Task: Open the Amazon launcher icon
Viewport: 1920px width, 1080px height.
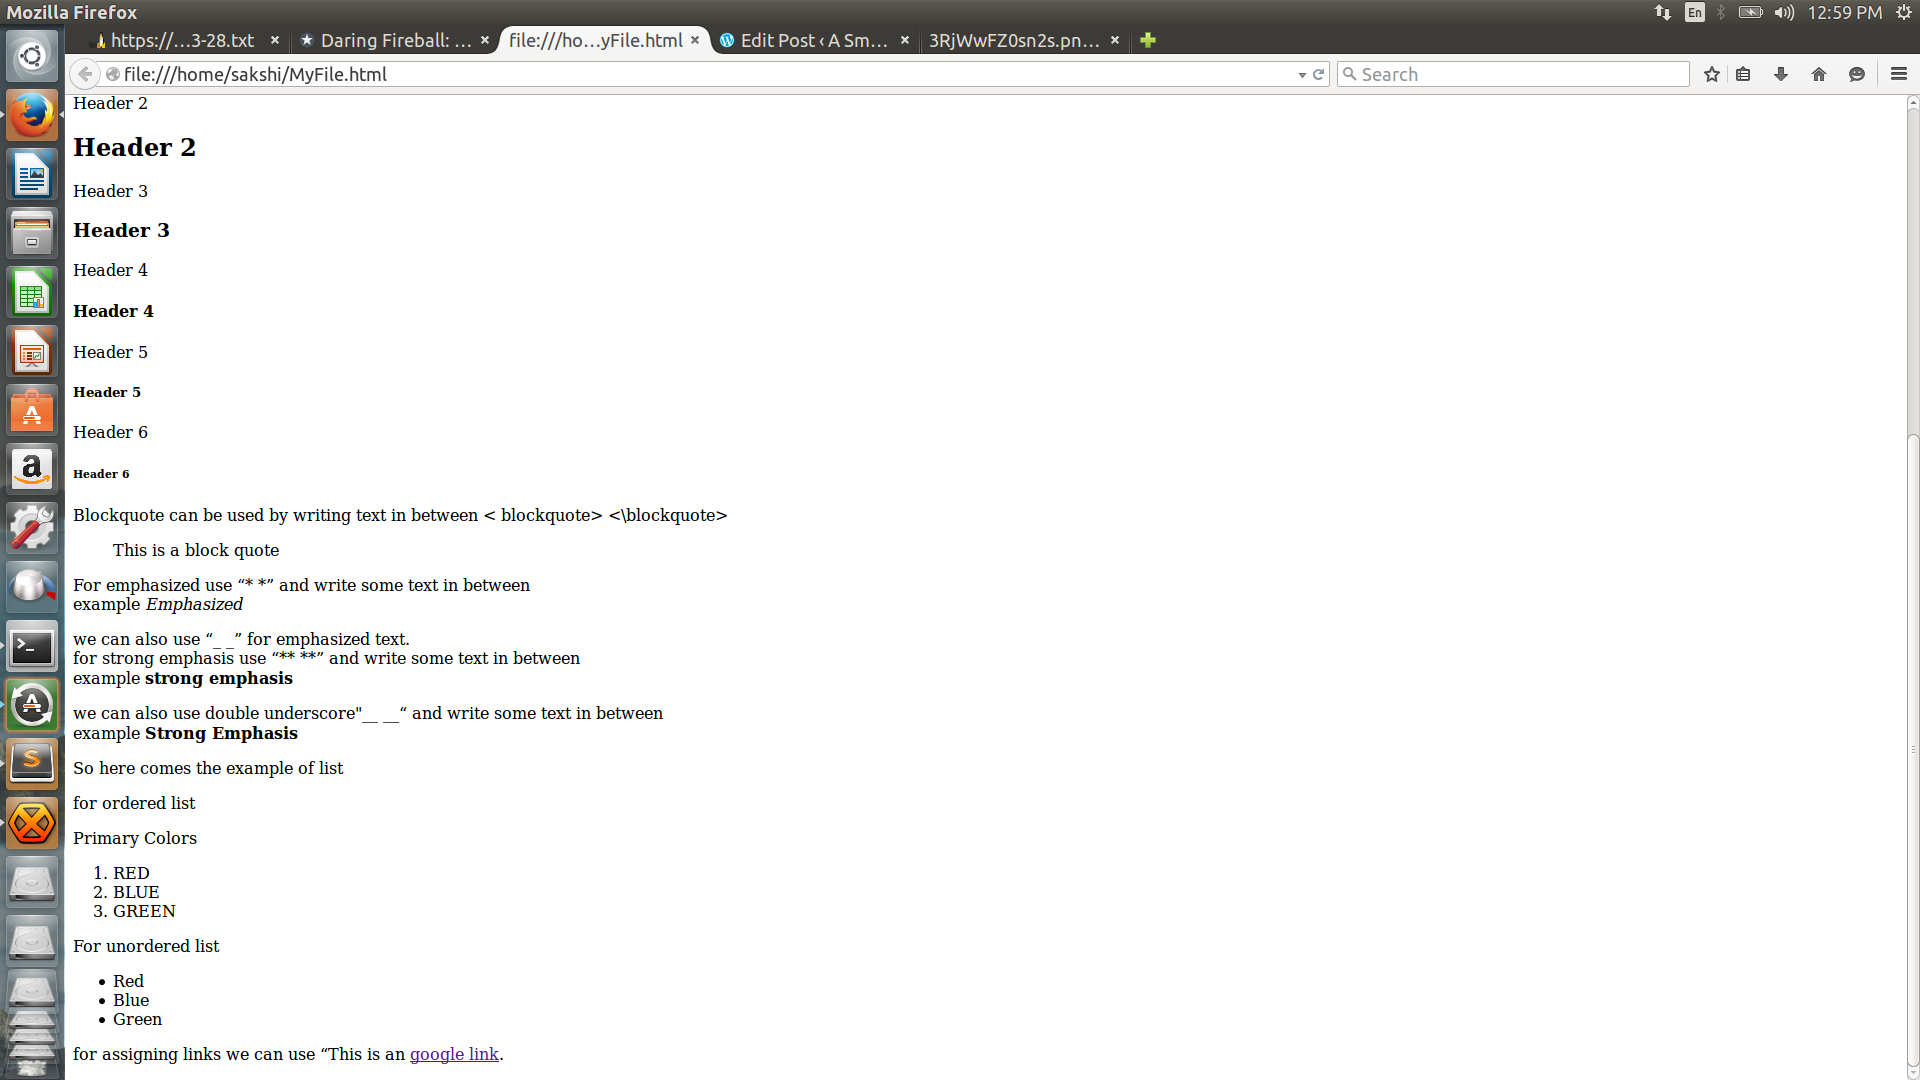Action: [32, 470]
